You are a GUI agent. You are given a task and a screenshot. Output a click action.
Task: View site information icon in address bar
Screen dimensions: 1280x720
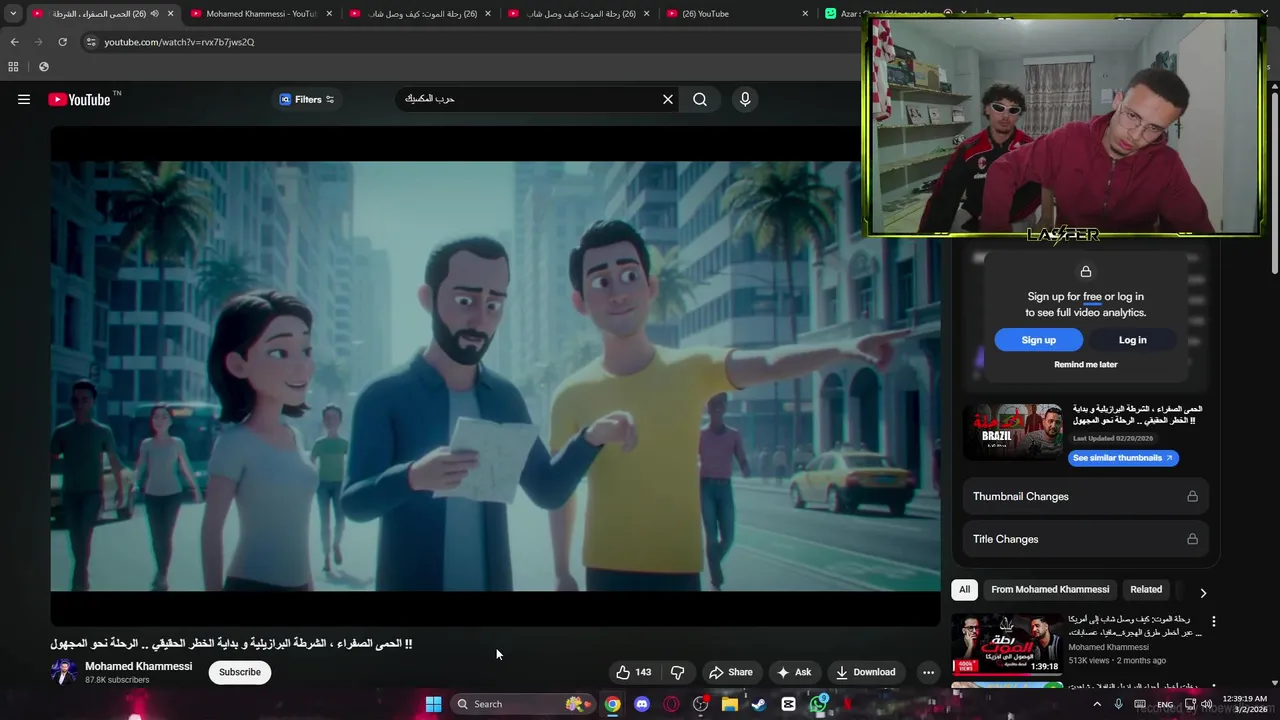pyautogui.click(x=91, y=42)
